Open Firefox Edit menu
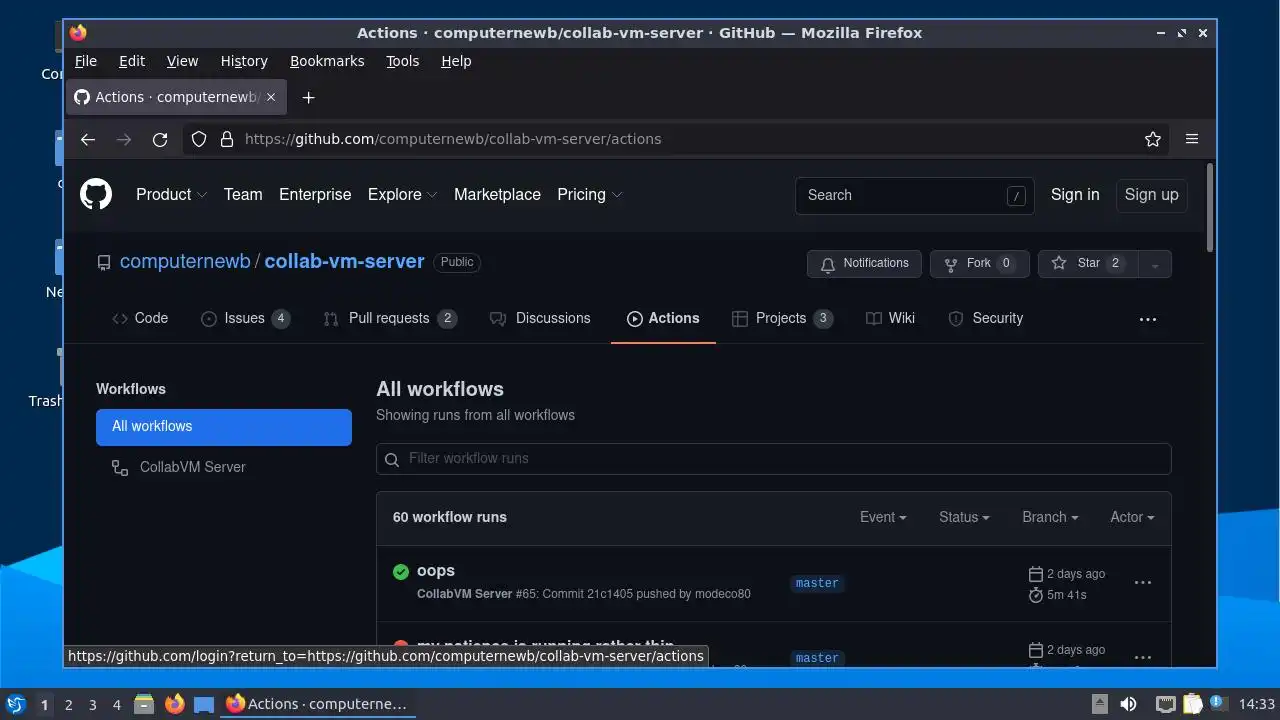 [132, 61]
